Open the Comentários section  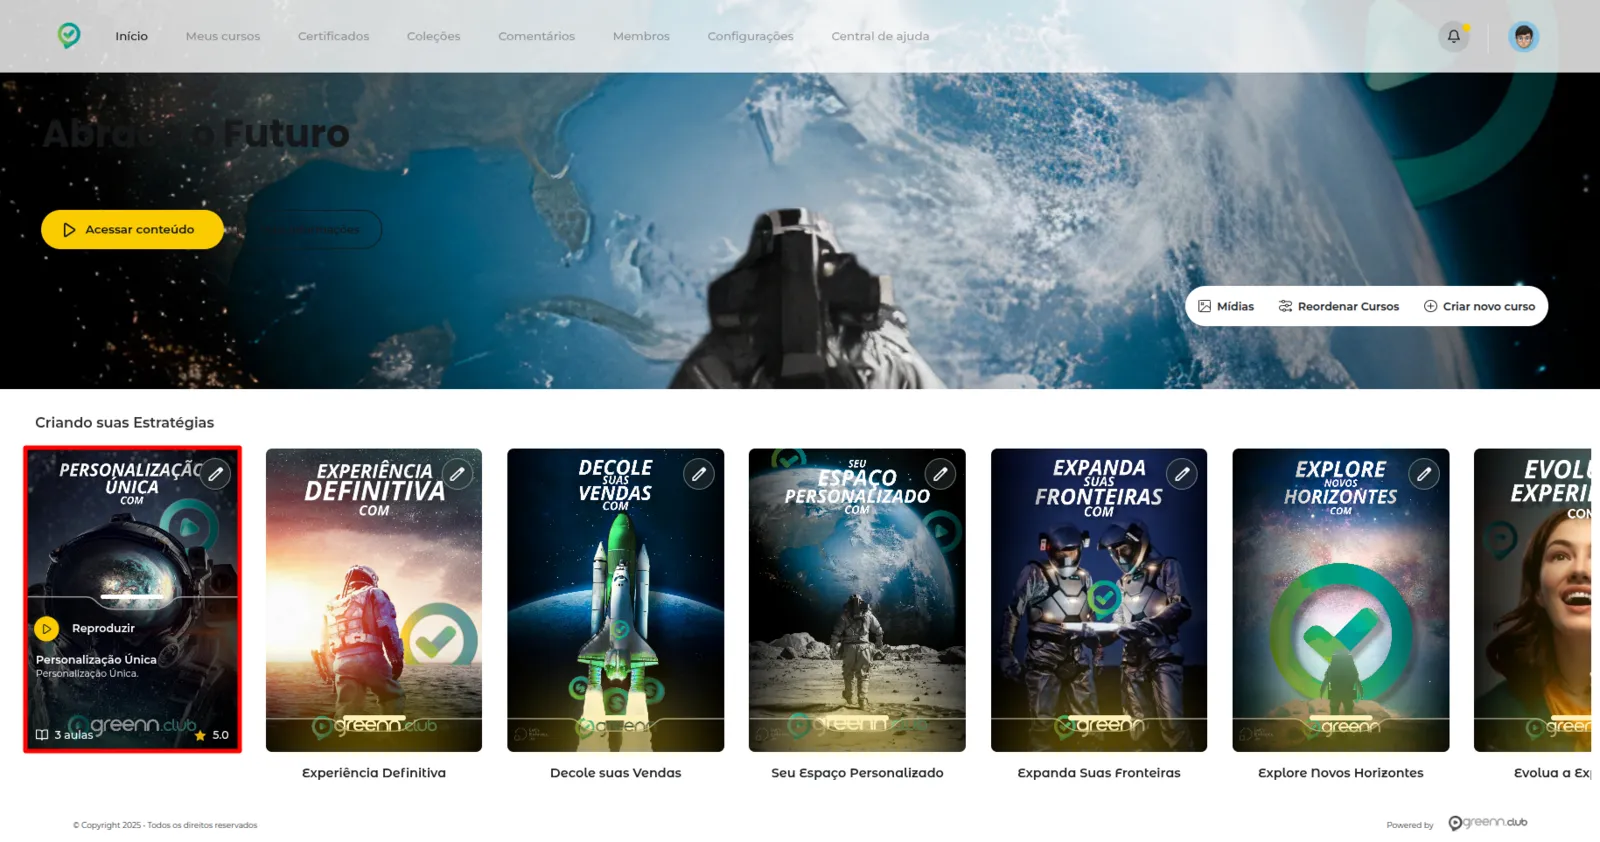(537, 36)
